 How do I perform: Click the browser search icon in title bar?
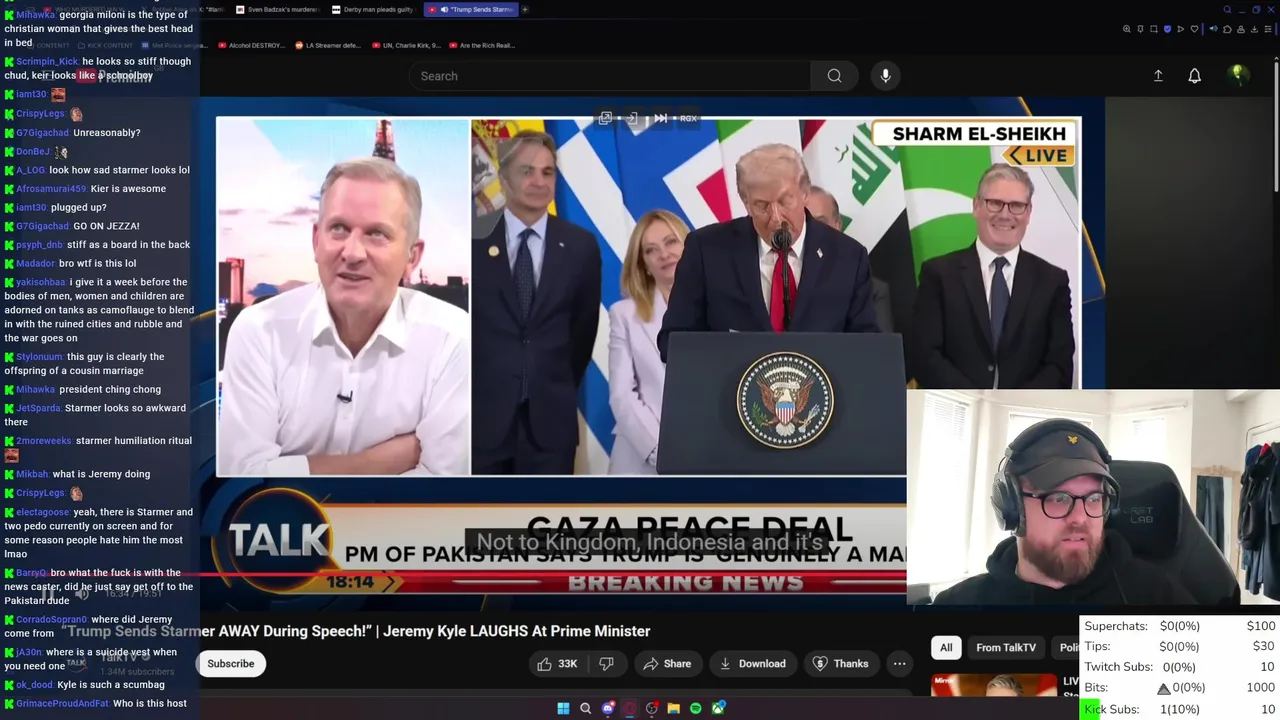coord(1227,9)
